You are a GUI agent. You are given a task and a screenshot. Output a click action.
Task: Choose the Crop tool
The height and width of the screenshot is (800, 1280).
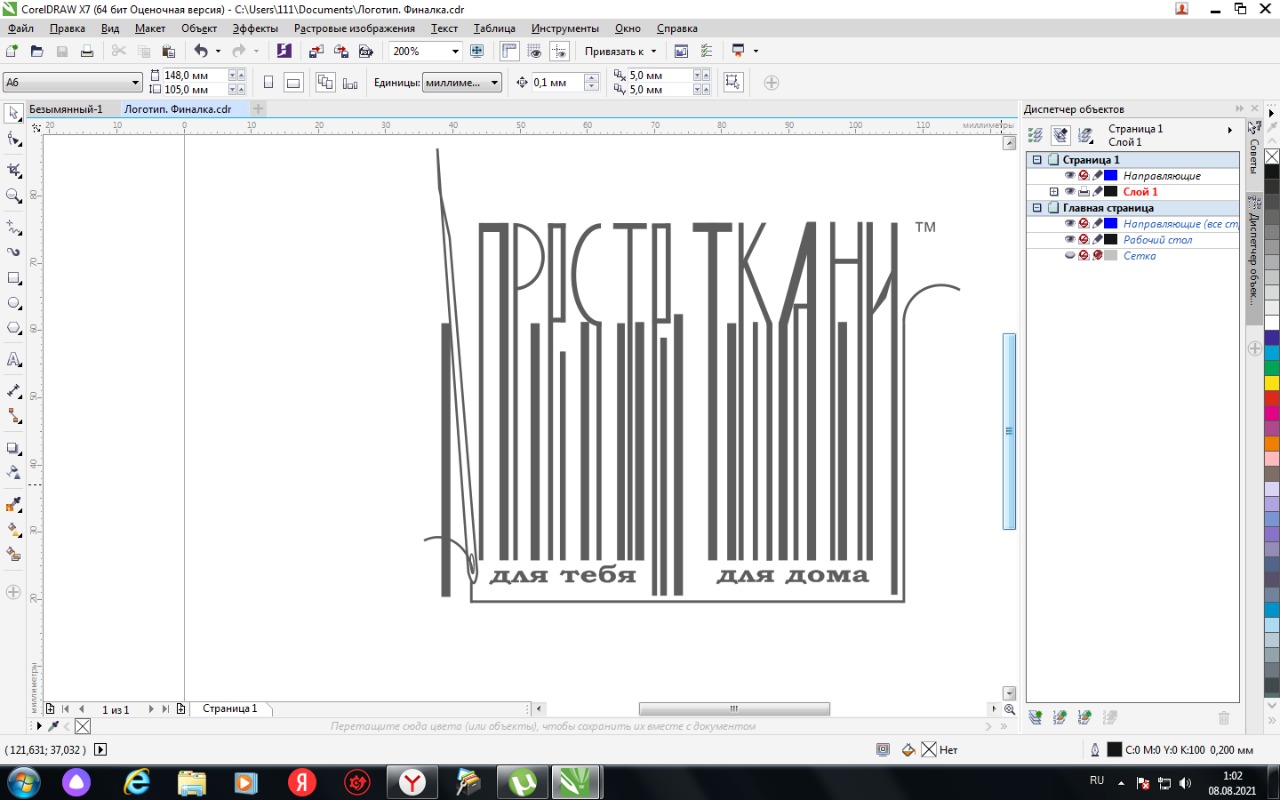(x=14, y=170)
